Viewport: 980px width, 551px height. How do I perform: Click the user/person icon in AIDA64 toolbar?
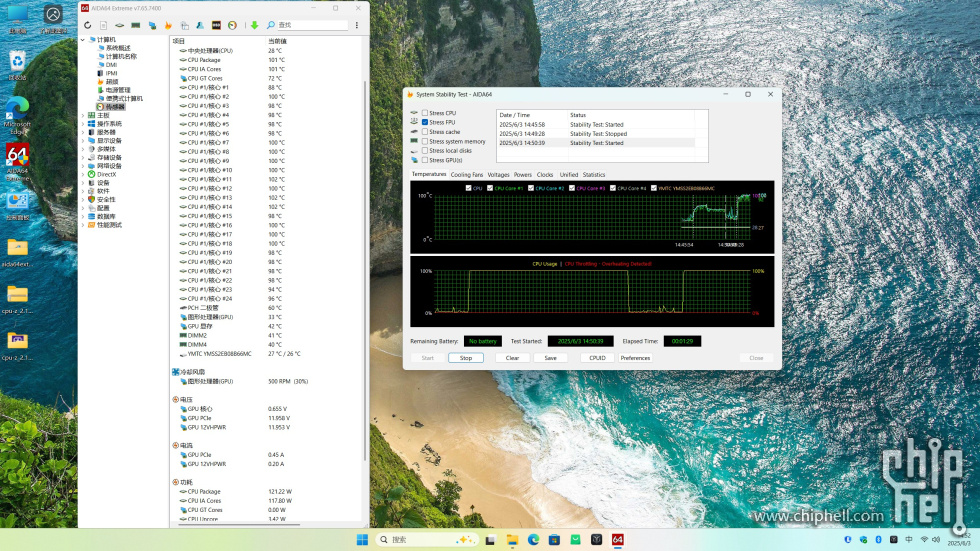[x=200, y=25]
